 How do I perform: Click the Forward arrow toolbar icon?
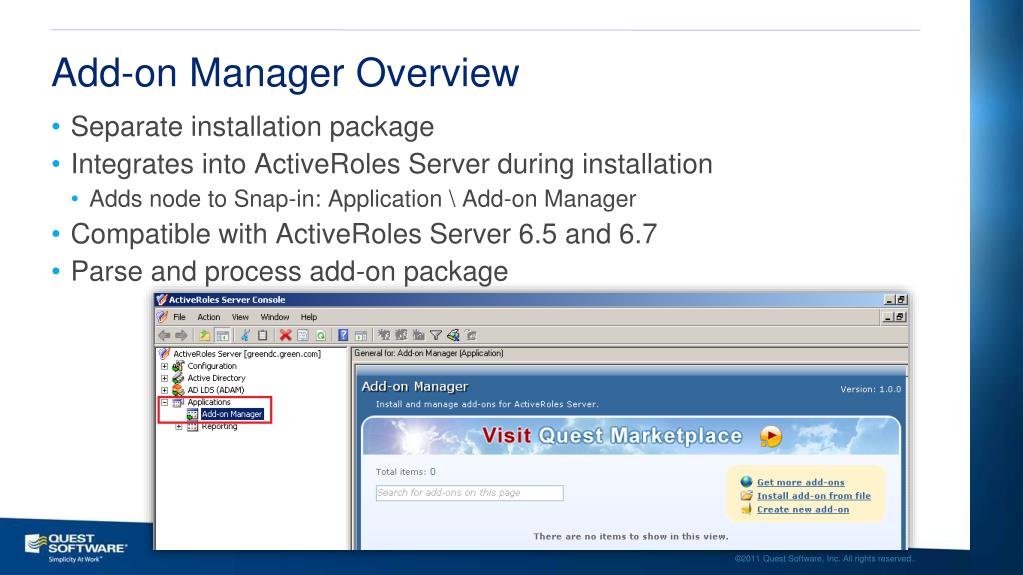[181, 335]
